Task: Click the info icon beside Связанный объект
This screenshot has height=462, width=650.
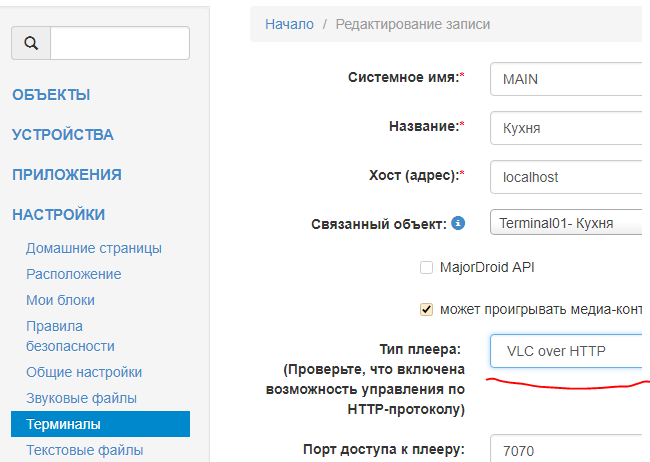Action: click(x=458, y=223)
